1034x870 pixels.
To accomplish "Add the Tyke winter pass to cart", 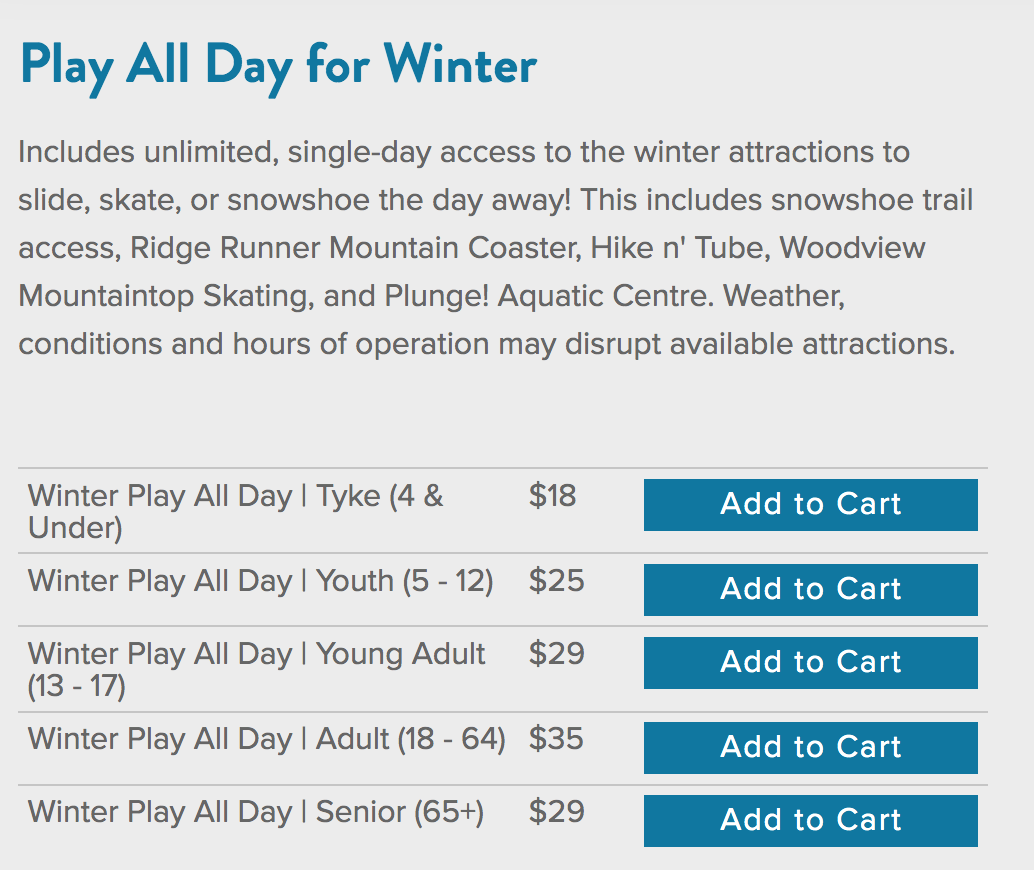I will tap(810, 505).
